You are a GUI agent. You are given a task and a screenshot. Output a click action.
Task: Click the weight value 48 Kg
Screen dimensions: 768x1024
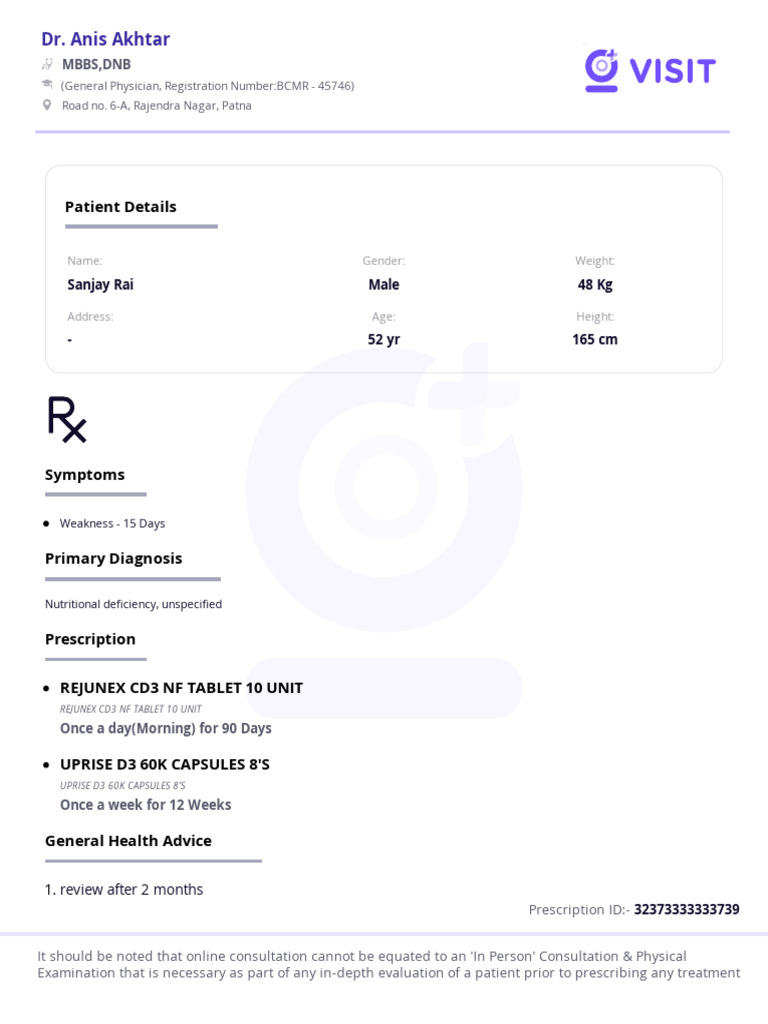pos(595,285)
